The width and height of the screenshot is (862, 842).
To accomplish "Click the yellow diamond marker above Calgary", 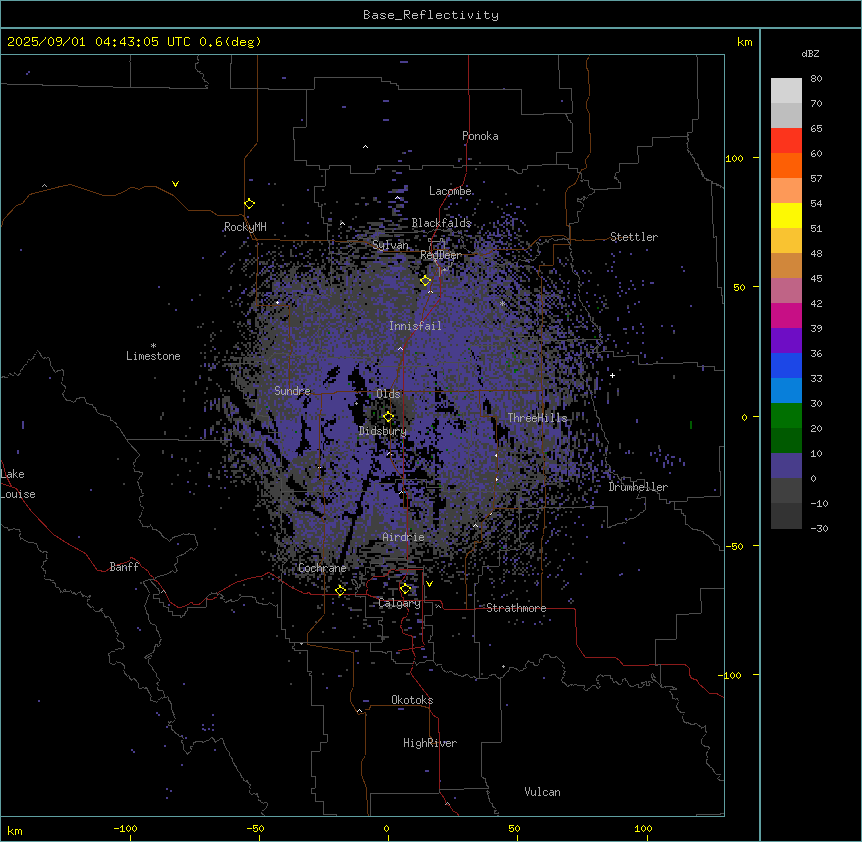I will 405,589.
